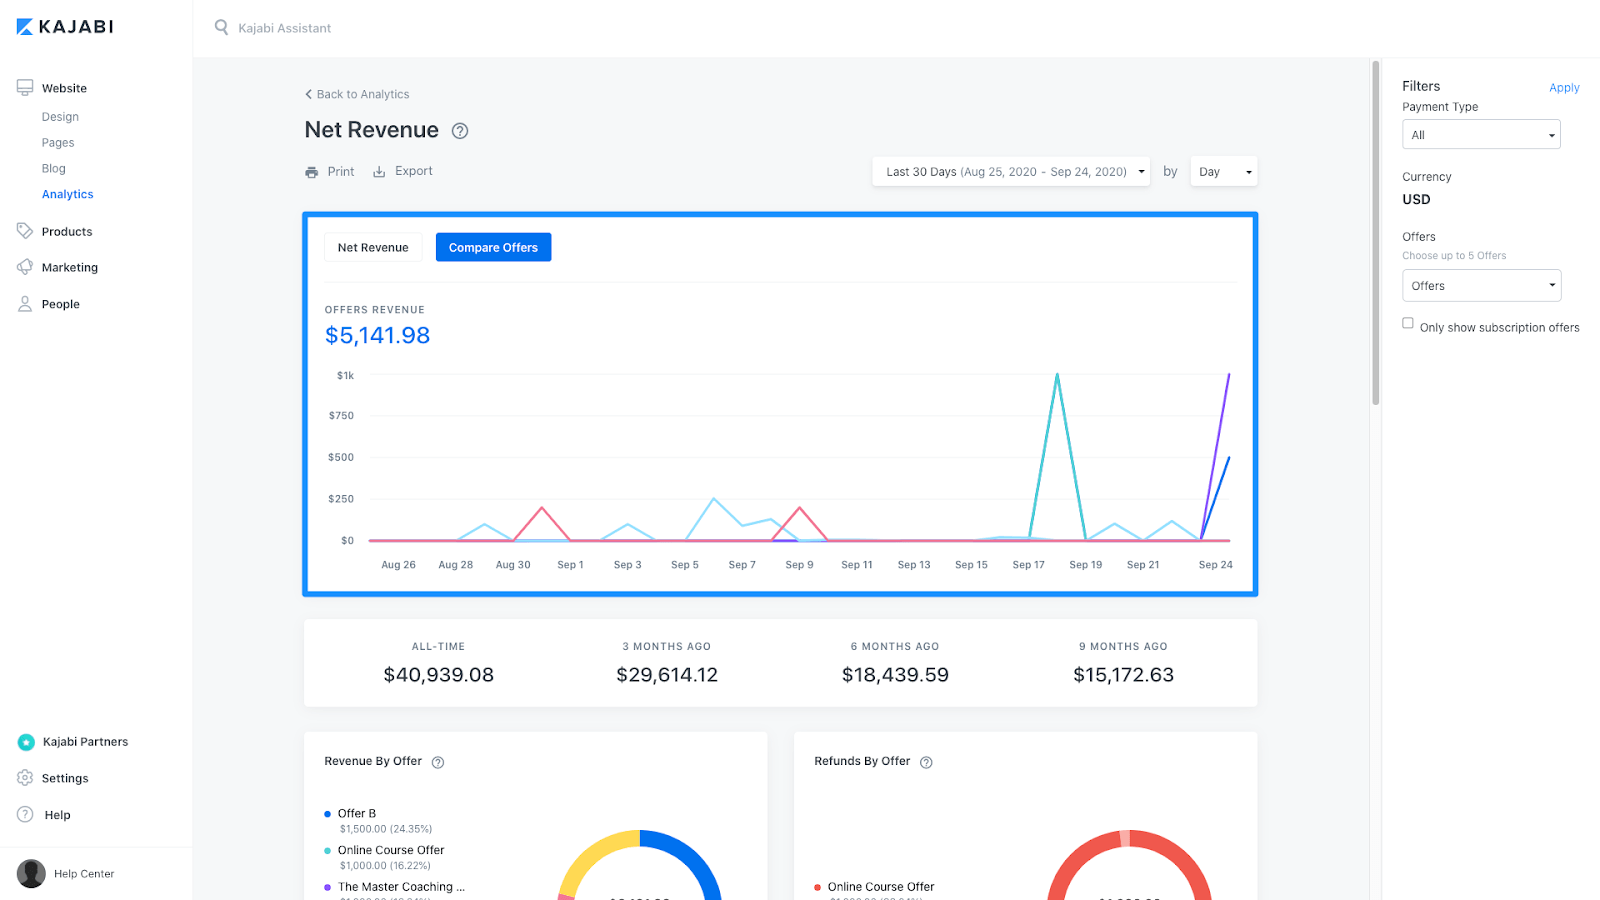Select the Compare Offers tab
The width and height of the screenshot is (1600, 900).
(493, 247)
